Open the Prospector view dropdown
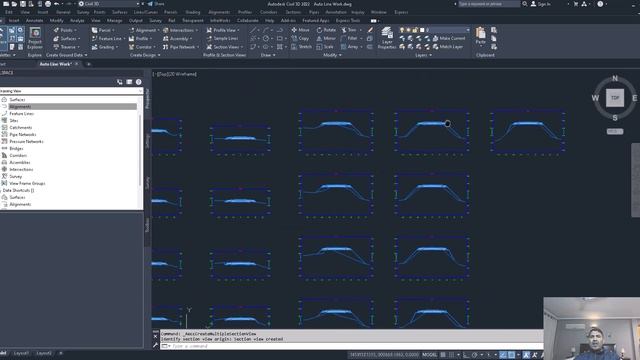Image resolution: width=640 pixels, height=360 pixels. 71,91
